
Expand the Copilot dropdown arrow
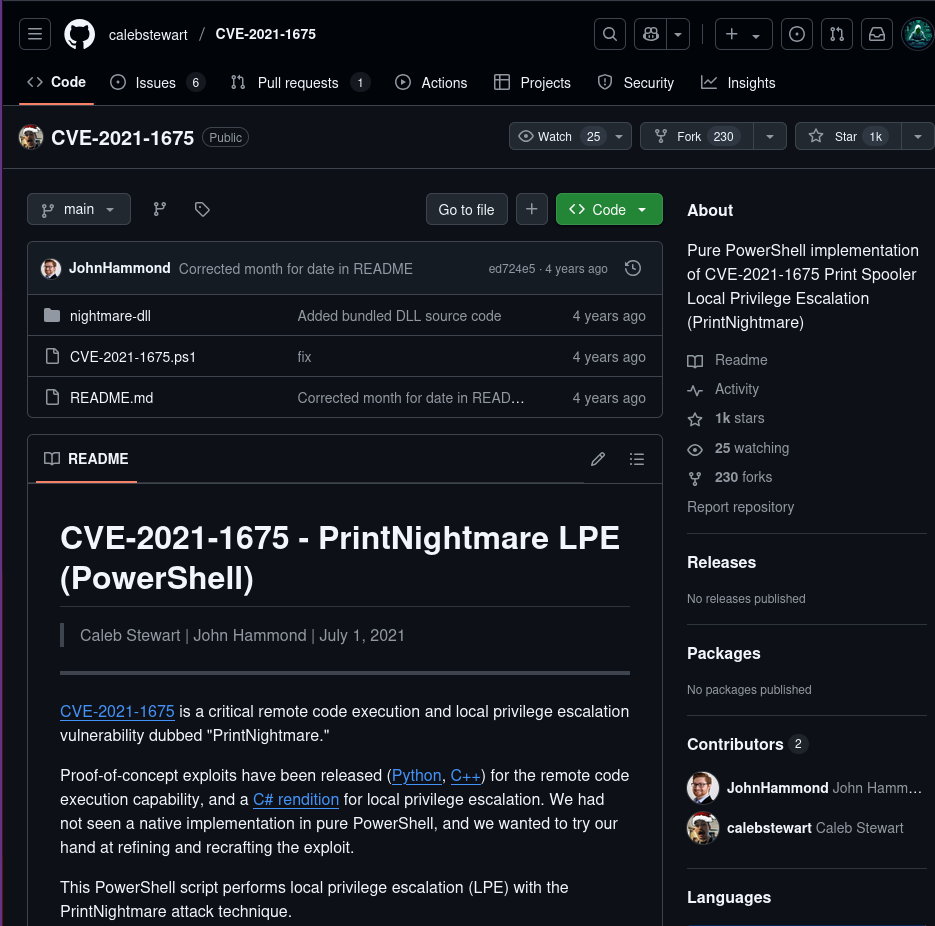pyautogui.click(x=678, y=34)
